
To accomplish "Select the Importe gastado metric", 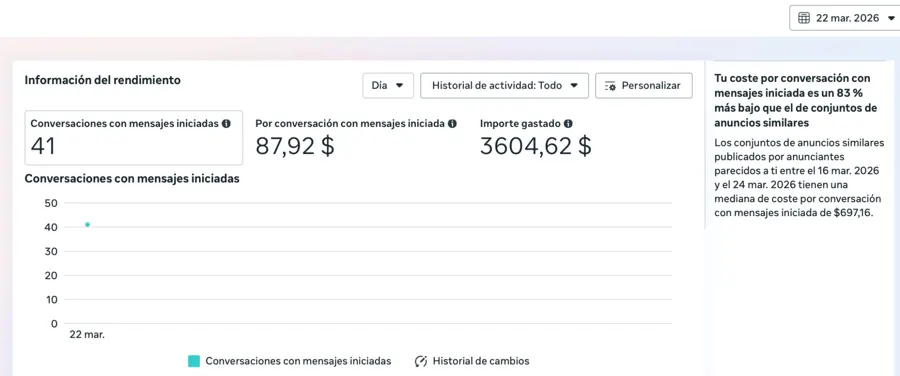I will click(536, 138).
